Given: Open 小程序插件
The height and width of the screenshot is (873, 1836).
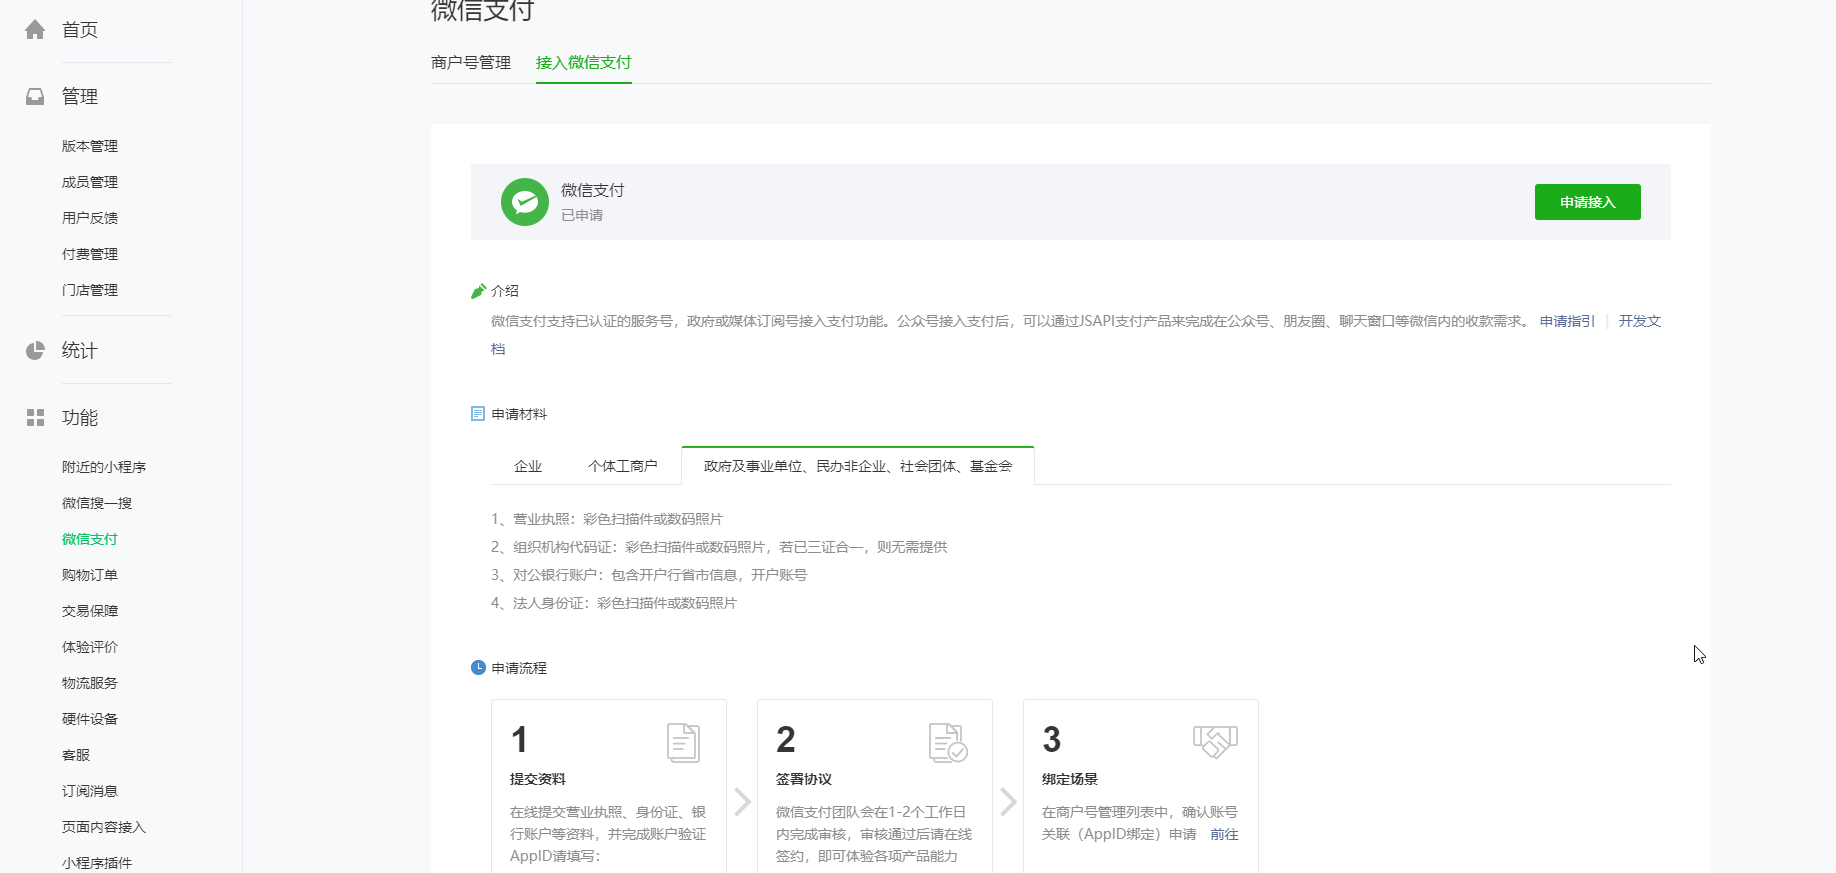Looking at the screenshot, I should pos(97,863).
